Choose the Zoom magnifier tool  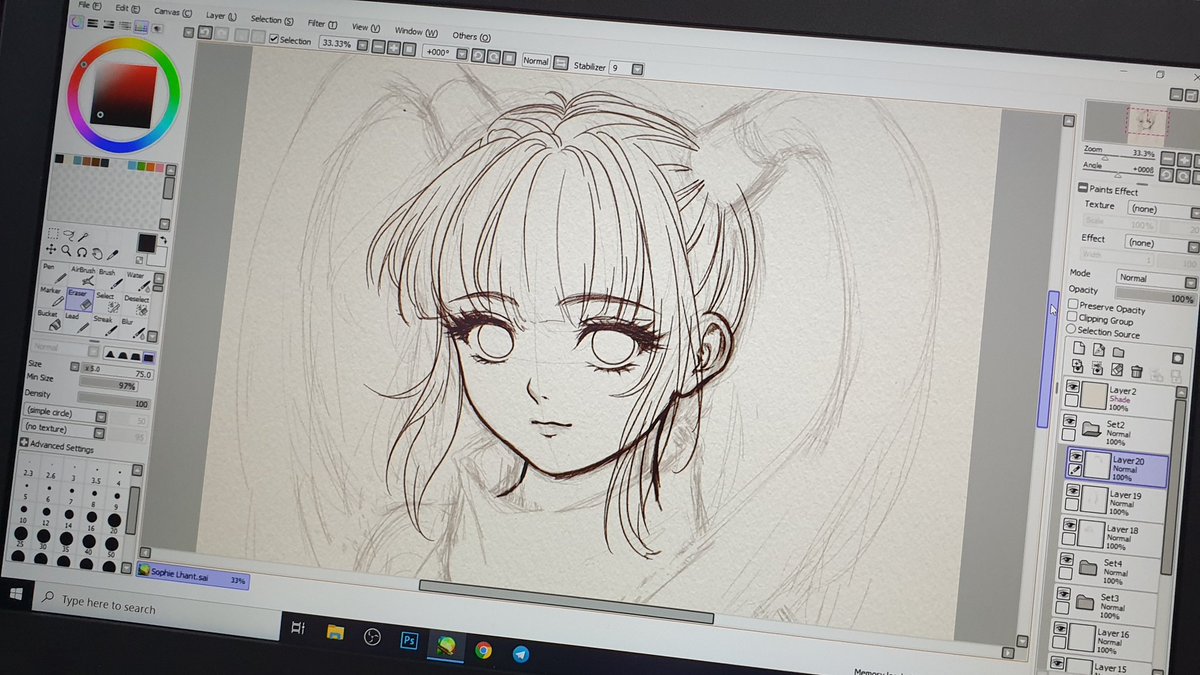(66, 250)
